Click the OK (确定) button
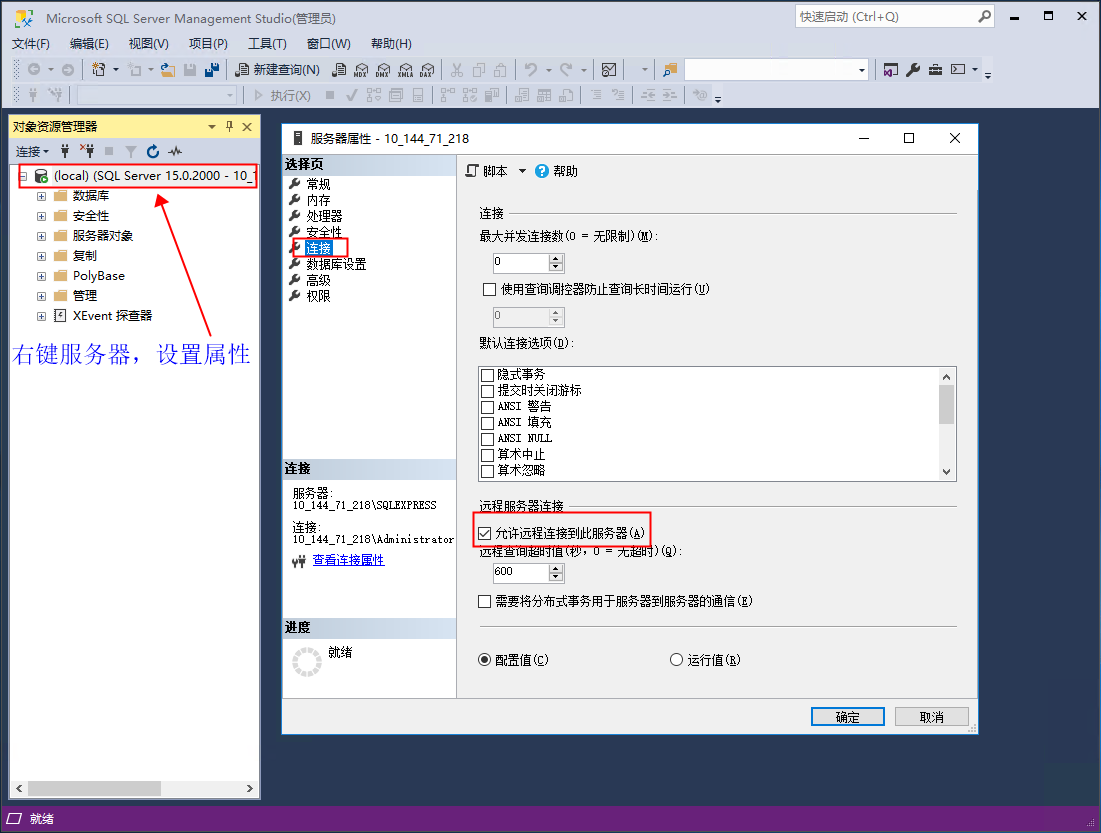This screenshot has height=833, width=1101. point(847,717)
